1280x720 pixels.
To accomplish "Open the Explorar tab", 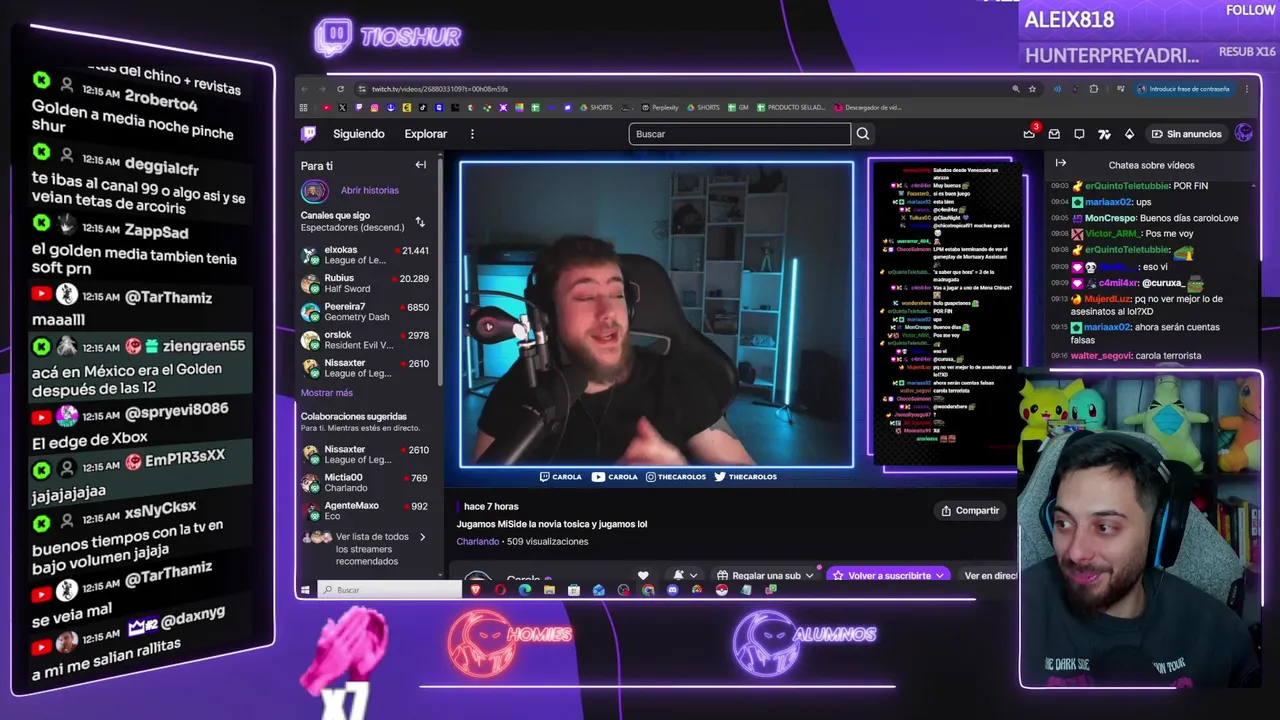I will (425, 134).
